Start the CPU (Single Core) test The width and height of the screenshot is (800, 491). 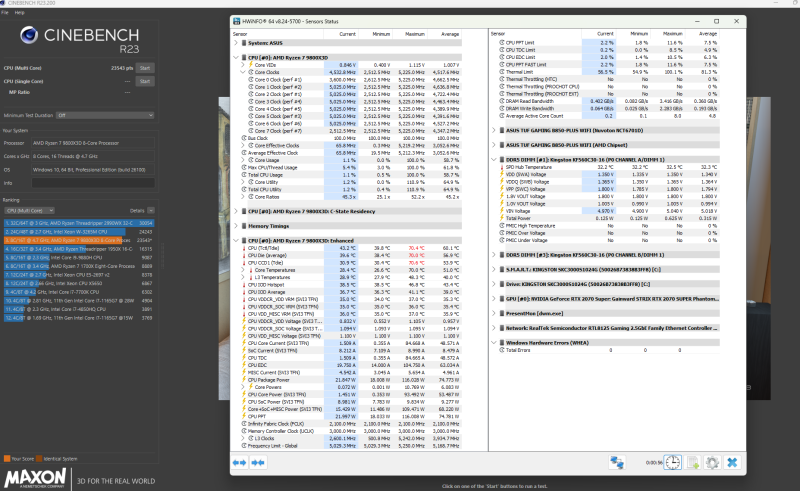coord(145,81)
